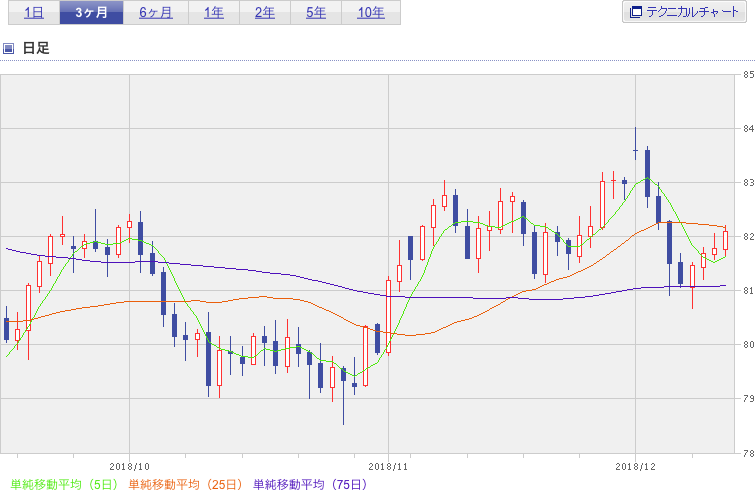Click the 単純移動平均（5日） legend label
Screen dimensions: 755x493
(64, 484)
